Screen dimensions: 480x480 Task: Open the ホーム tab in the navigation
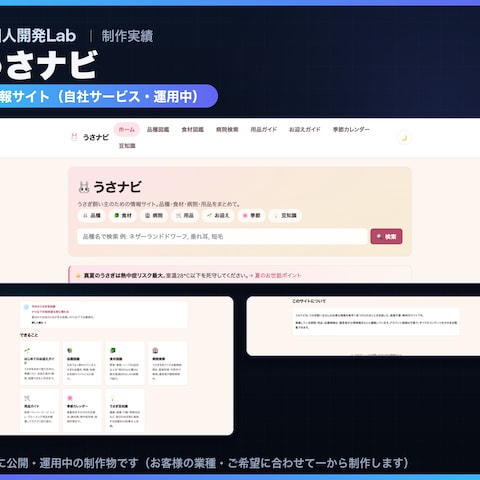(x=127, y=129)
